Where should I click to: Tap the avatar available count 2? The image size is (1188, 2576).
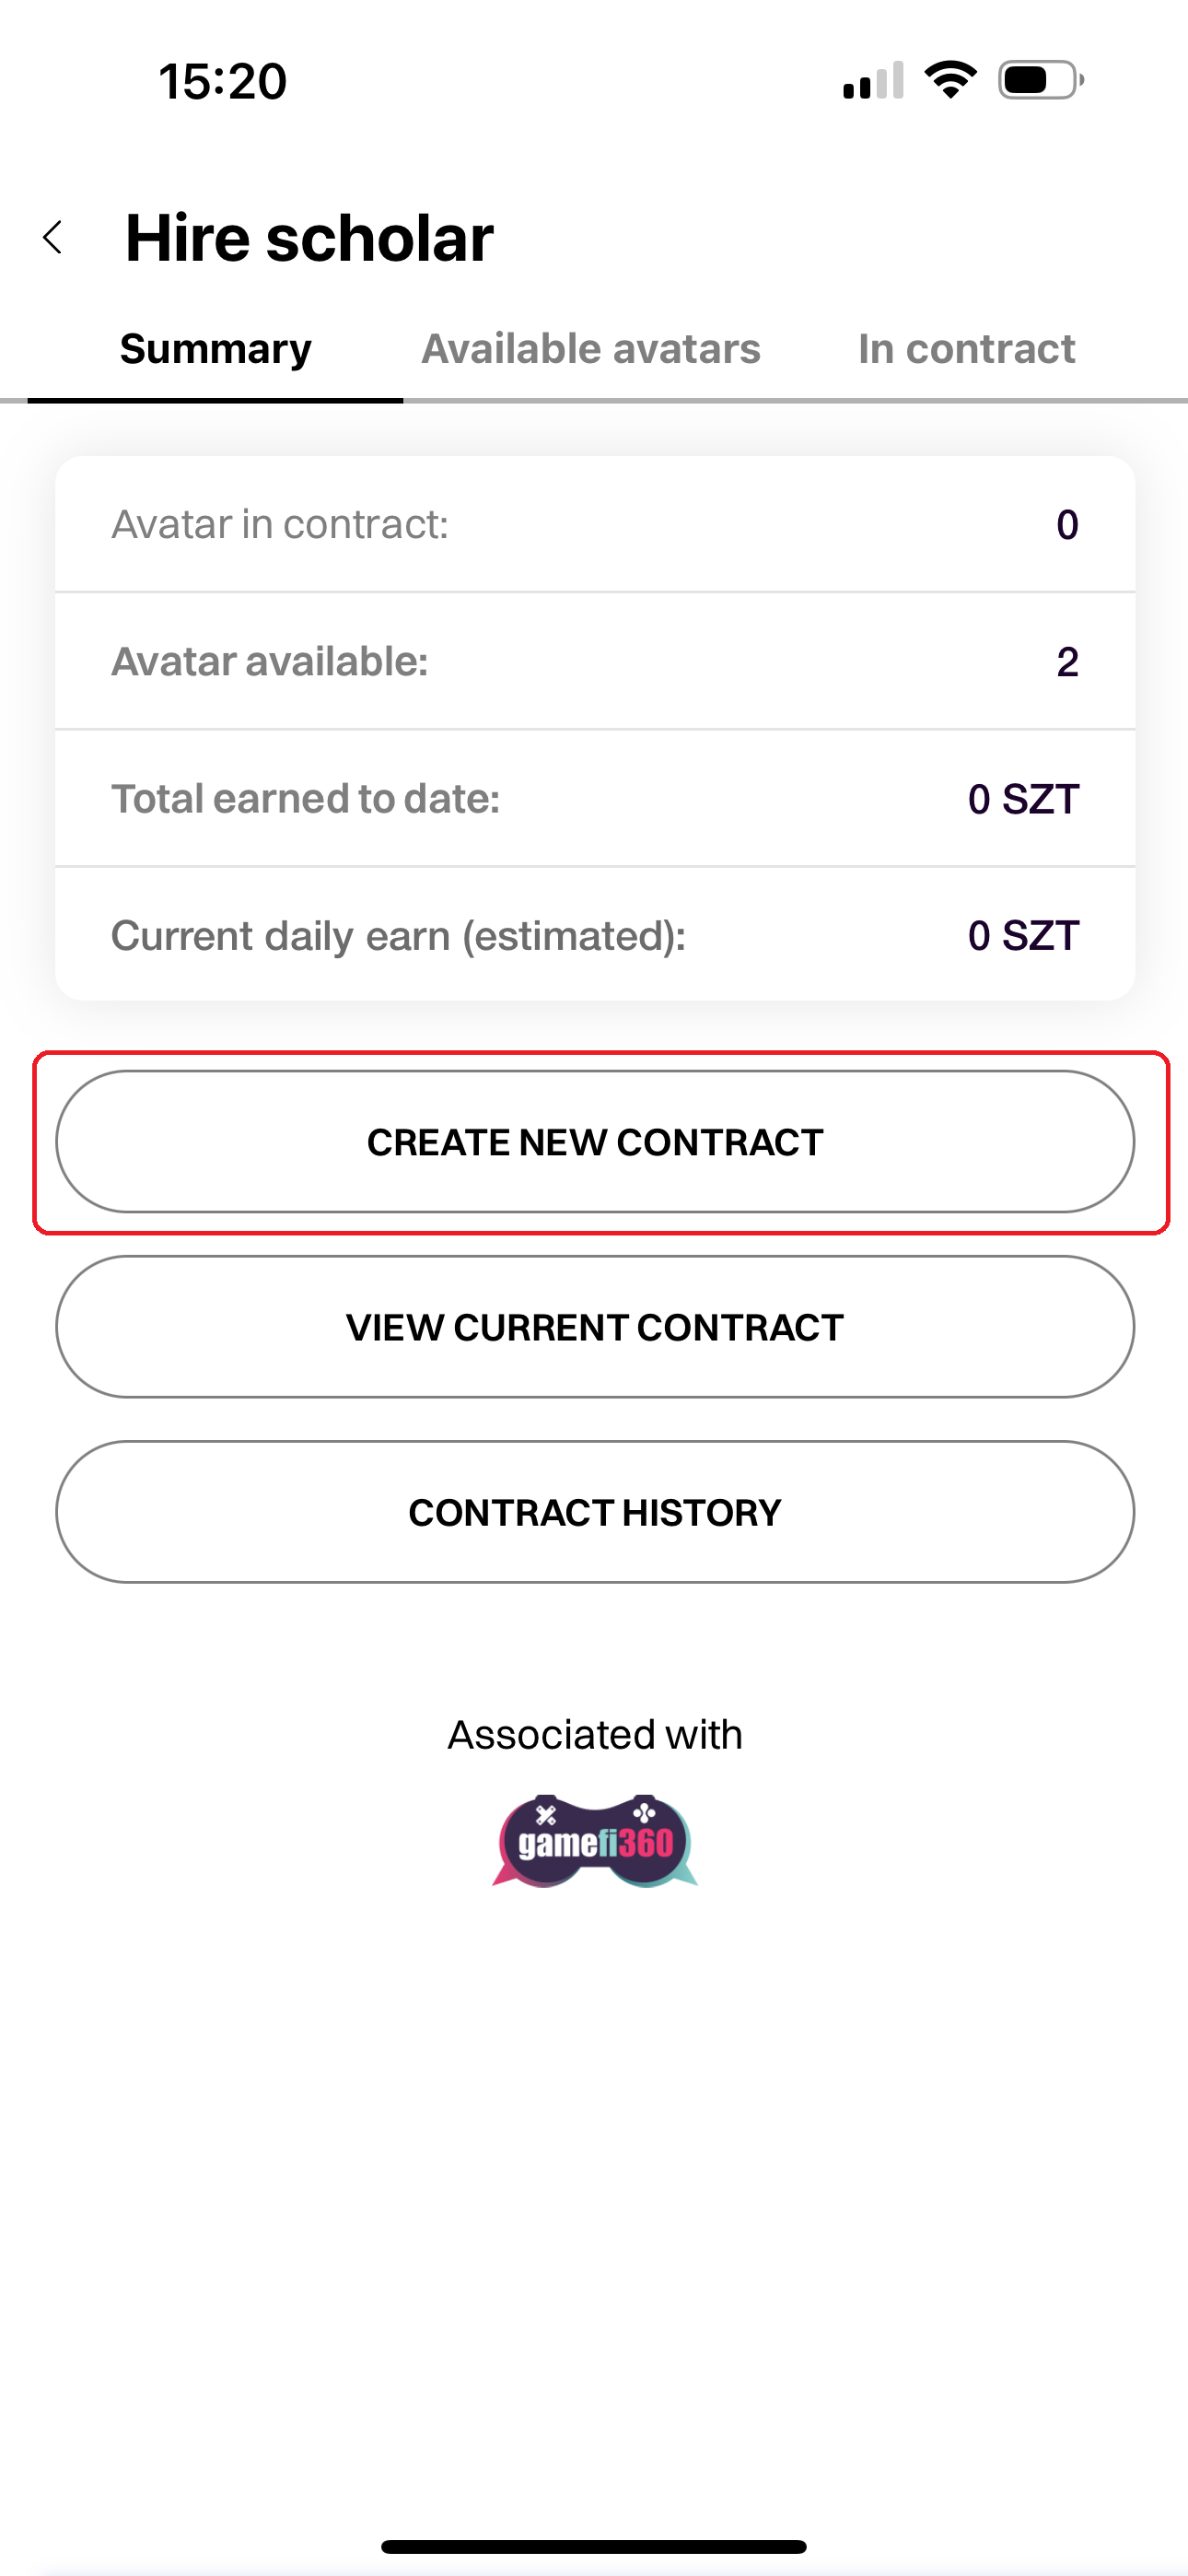[x=1067, y=661]
